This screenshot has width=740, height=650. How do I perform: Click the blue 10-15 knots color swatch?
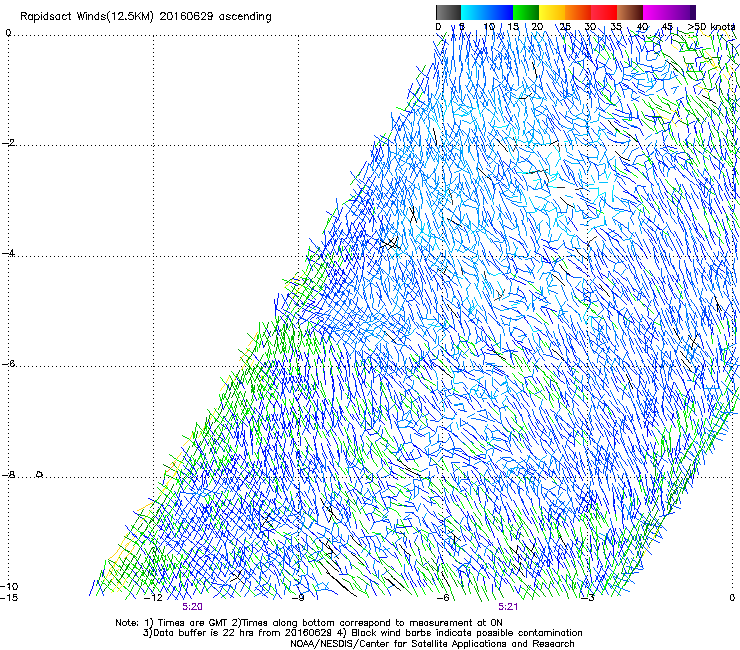[500, 12]
